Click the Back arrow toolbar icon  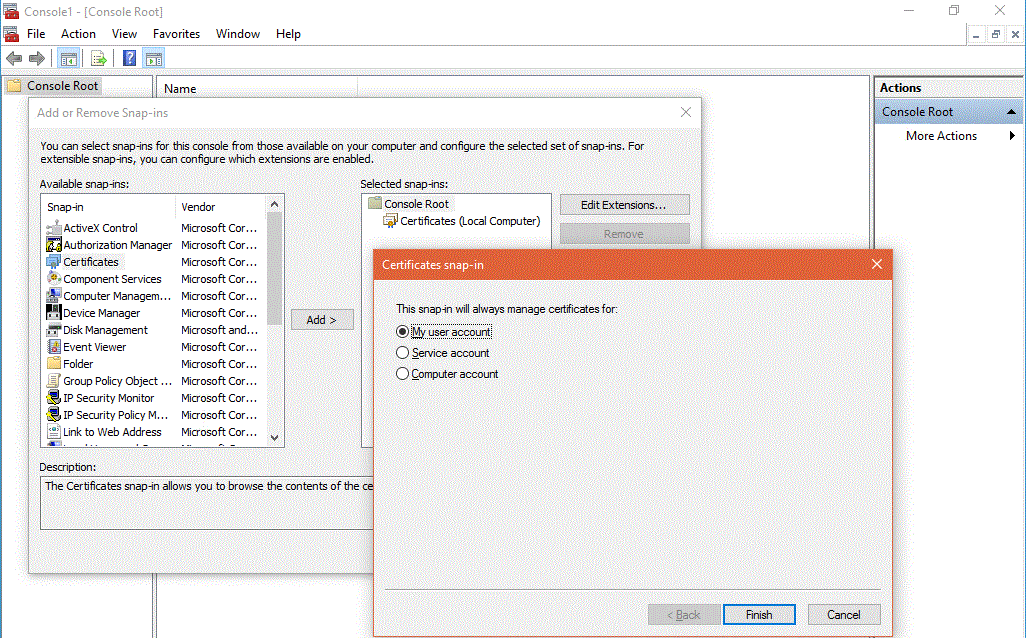tap(14, 58)
